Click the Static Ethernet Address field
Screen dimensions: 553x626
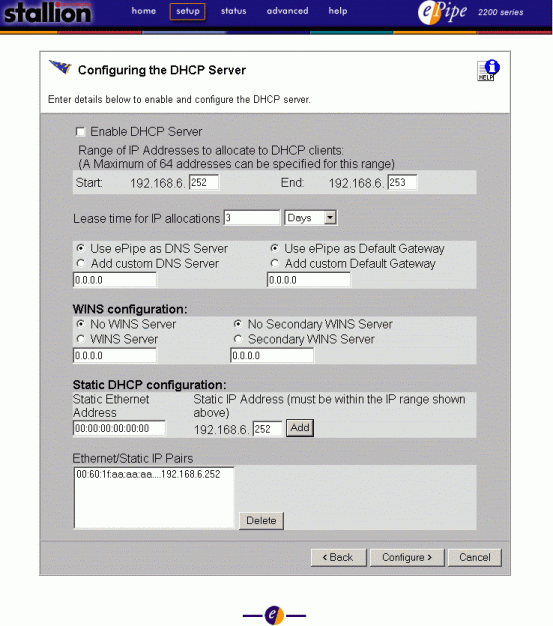[119, 428]
